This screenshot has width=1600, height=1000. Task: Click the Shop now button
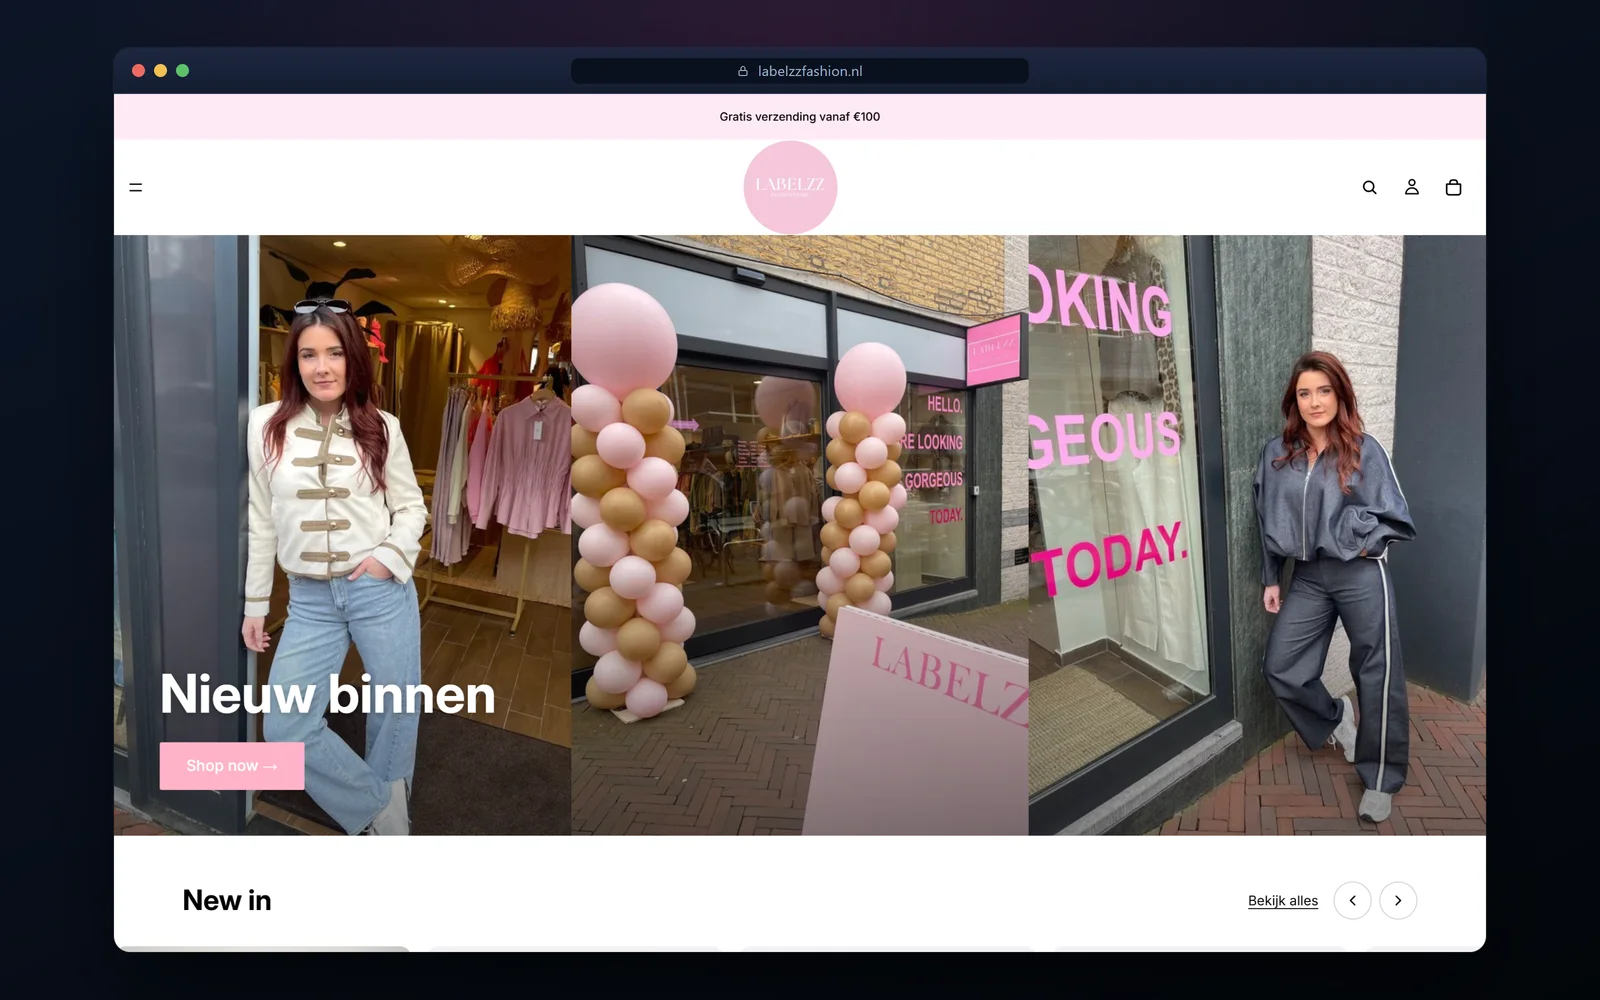click(x=232, y=766)
